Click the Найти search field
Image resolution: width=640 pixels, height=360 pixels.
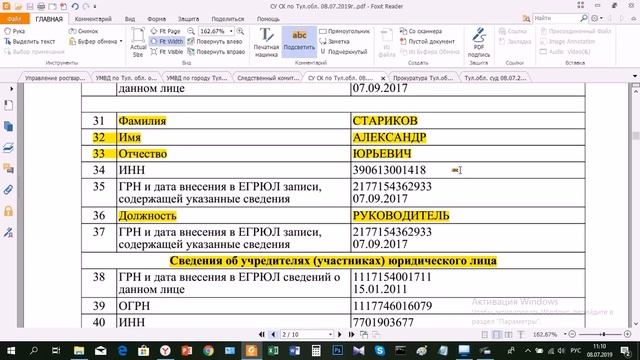click(556, 18)
